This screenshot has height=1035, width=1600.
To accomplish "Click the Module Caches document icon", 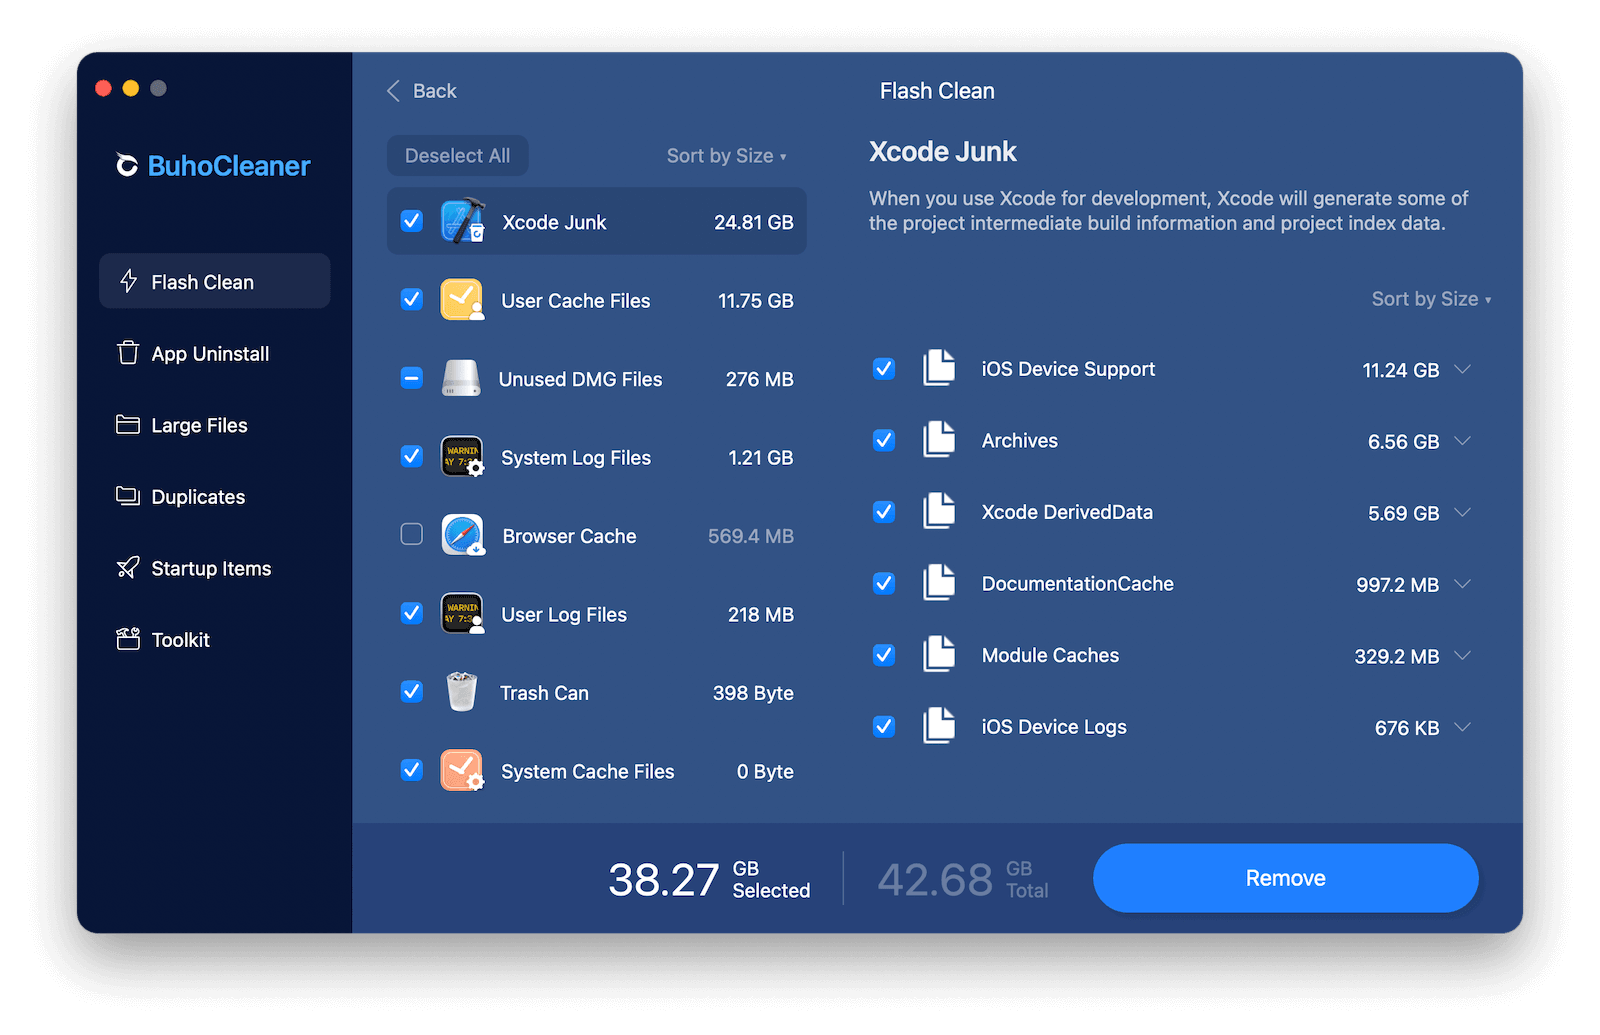I will coord(939,654).
